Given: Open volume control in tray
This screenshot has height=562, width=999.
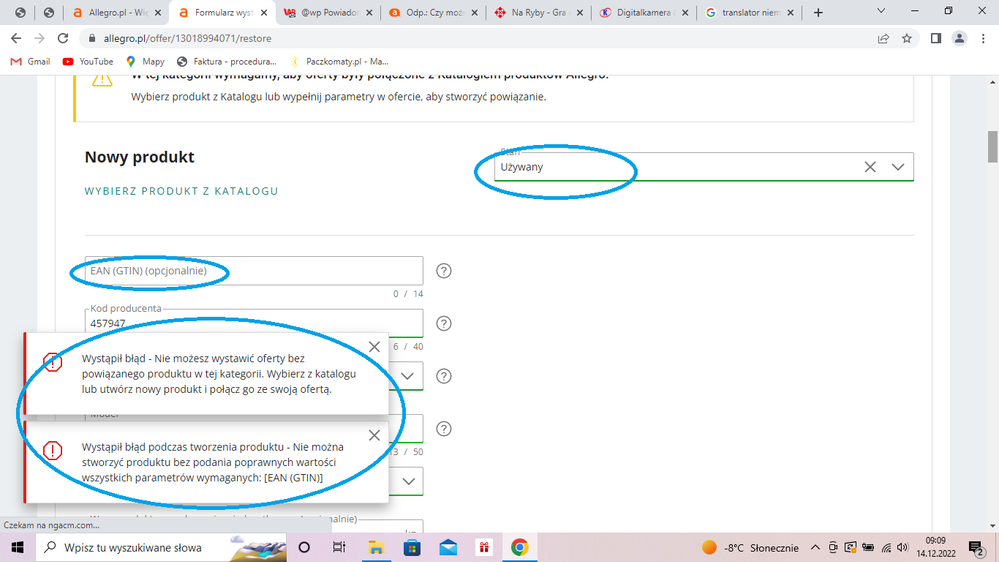Looking at the screenshot, I should pyautogui.click(x=903, y=547).
